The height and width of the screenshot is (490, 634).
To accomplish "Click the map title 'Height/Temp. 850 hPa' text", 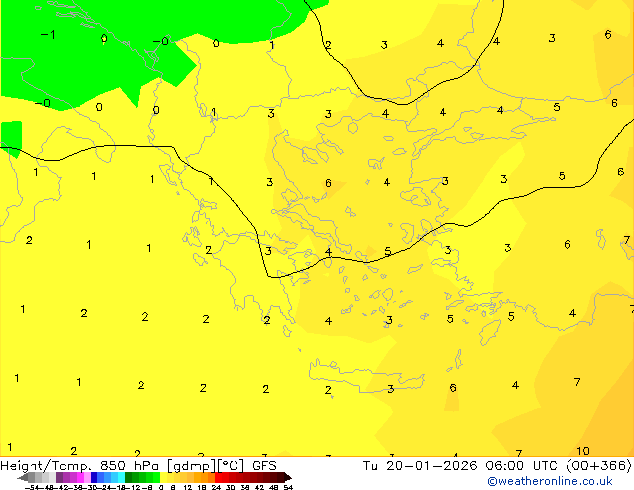I will coord(80,466).
